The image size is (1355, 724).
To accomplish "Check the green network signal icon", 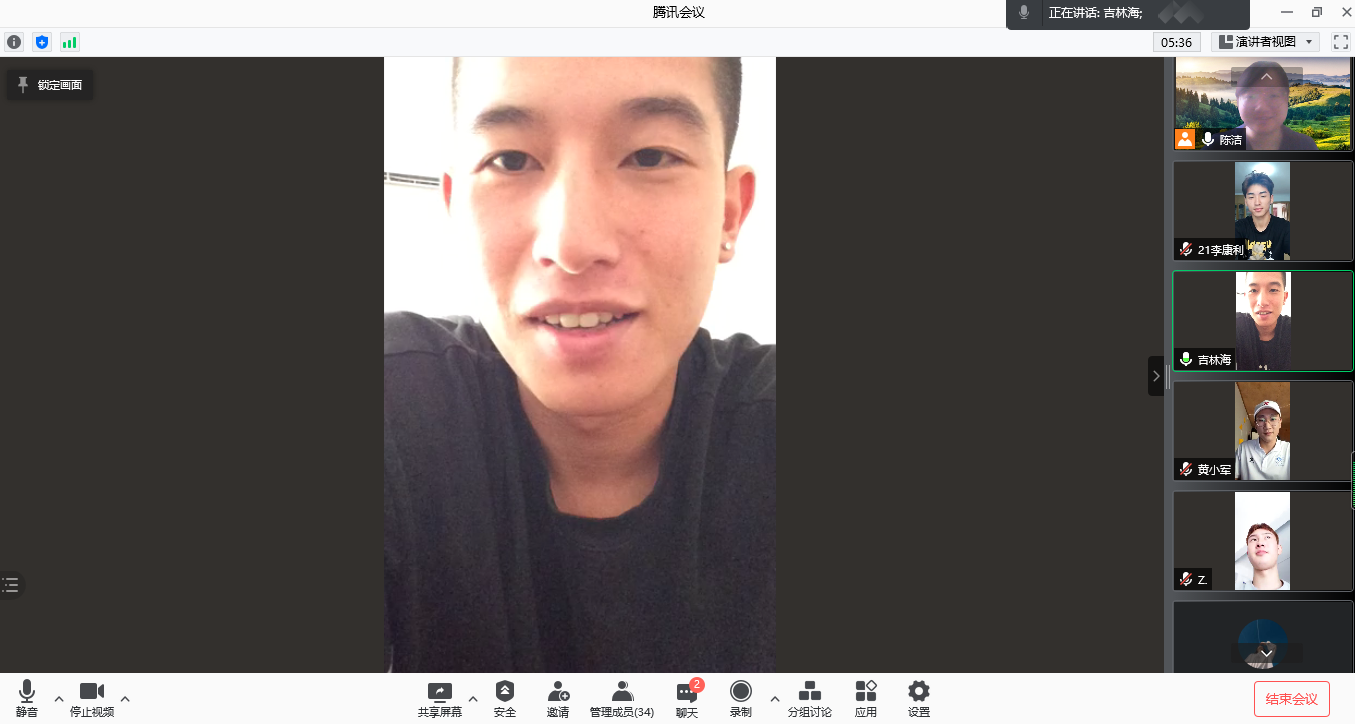I will 69,42.
